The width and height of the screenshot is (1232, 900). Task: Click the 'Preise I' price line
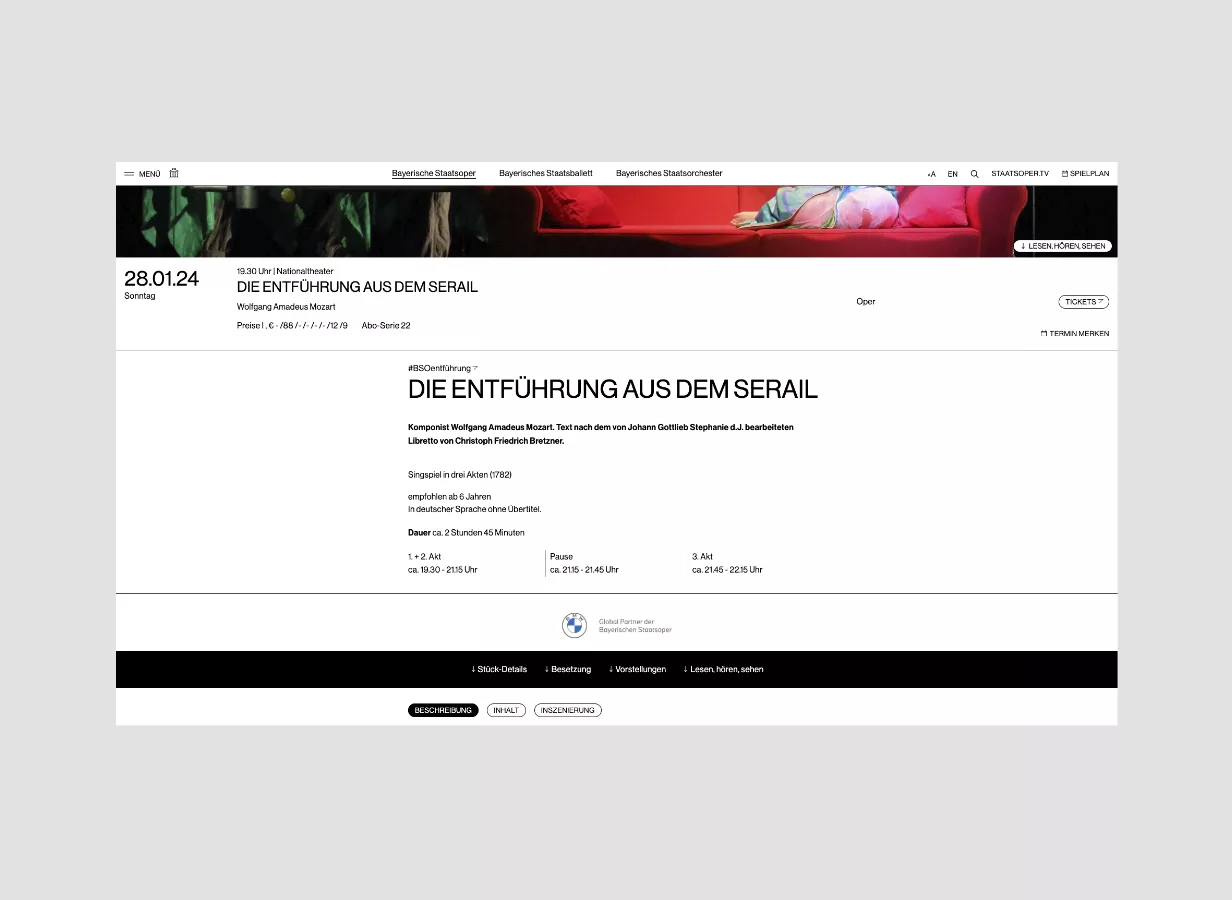tap(292, 326)
